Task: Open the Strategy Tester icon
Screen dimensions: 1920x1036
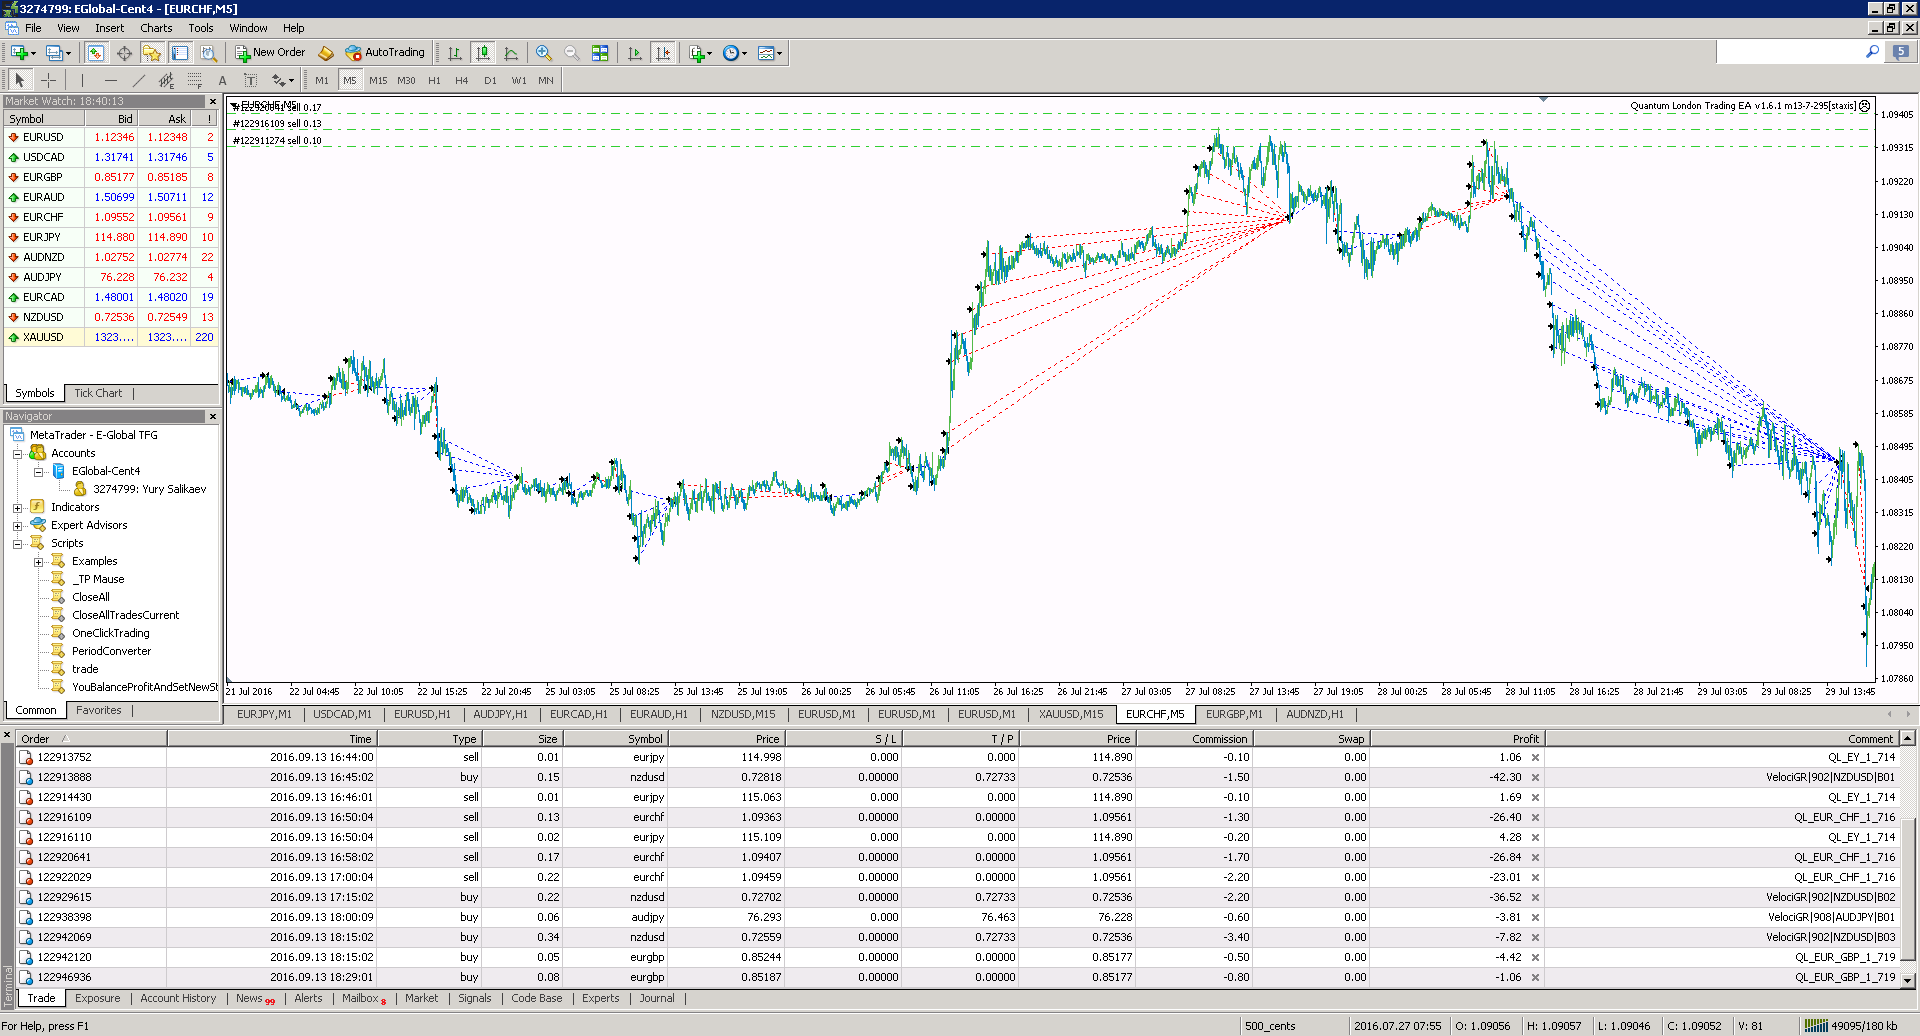Action: tap(208, 53)
